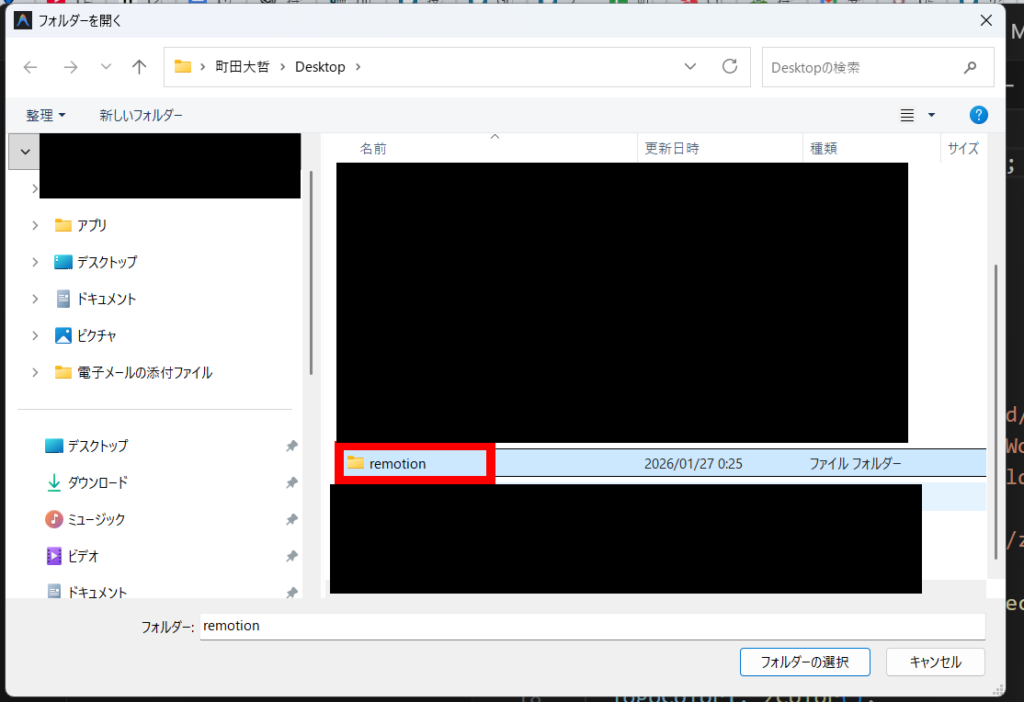
Task: Open the address bar history dropdown
Action: point(690,67)
